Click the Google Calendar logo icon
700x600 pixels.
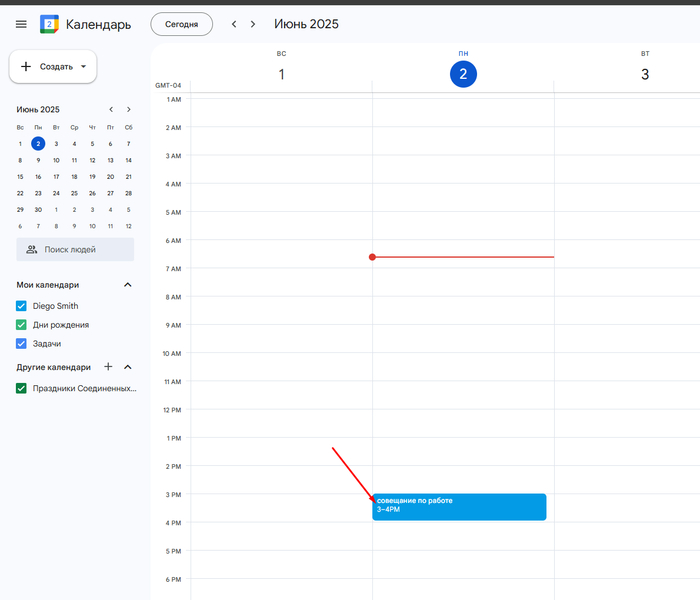point(49,24)
